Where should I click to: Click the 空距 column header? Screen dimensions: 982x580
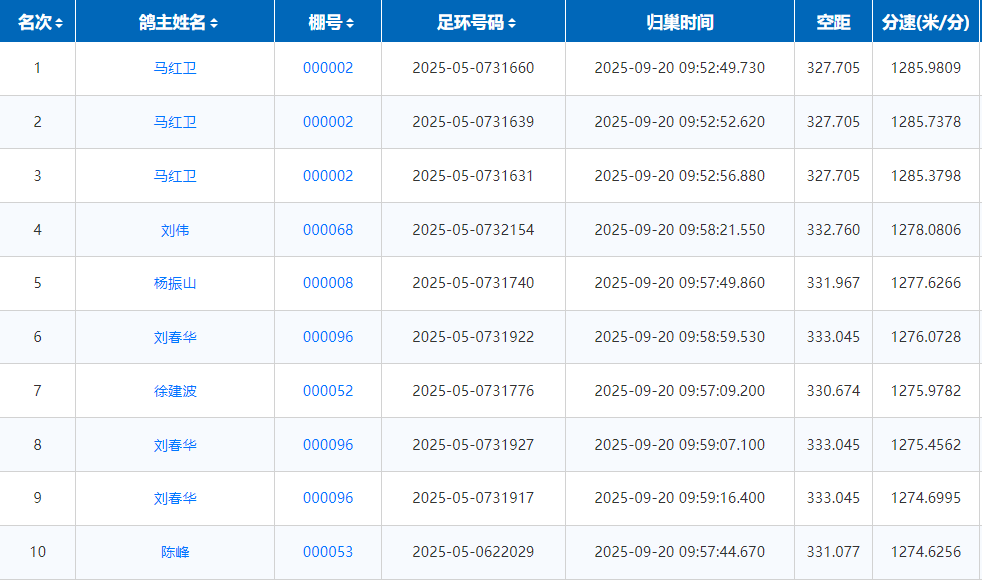(x=832, y=22)
